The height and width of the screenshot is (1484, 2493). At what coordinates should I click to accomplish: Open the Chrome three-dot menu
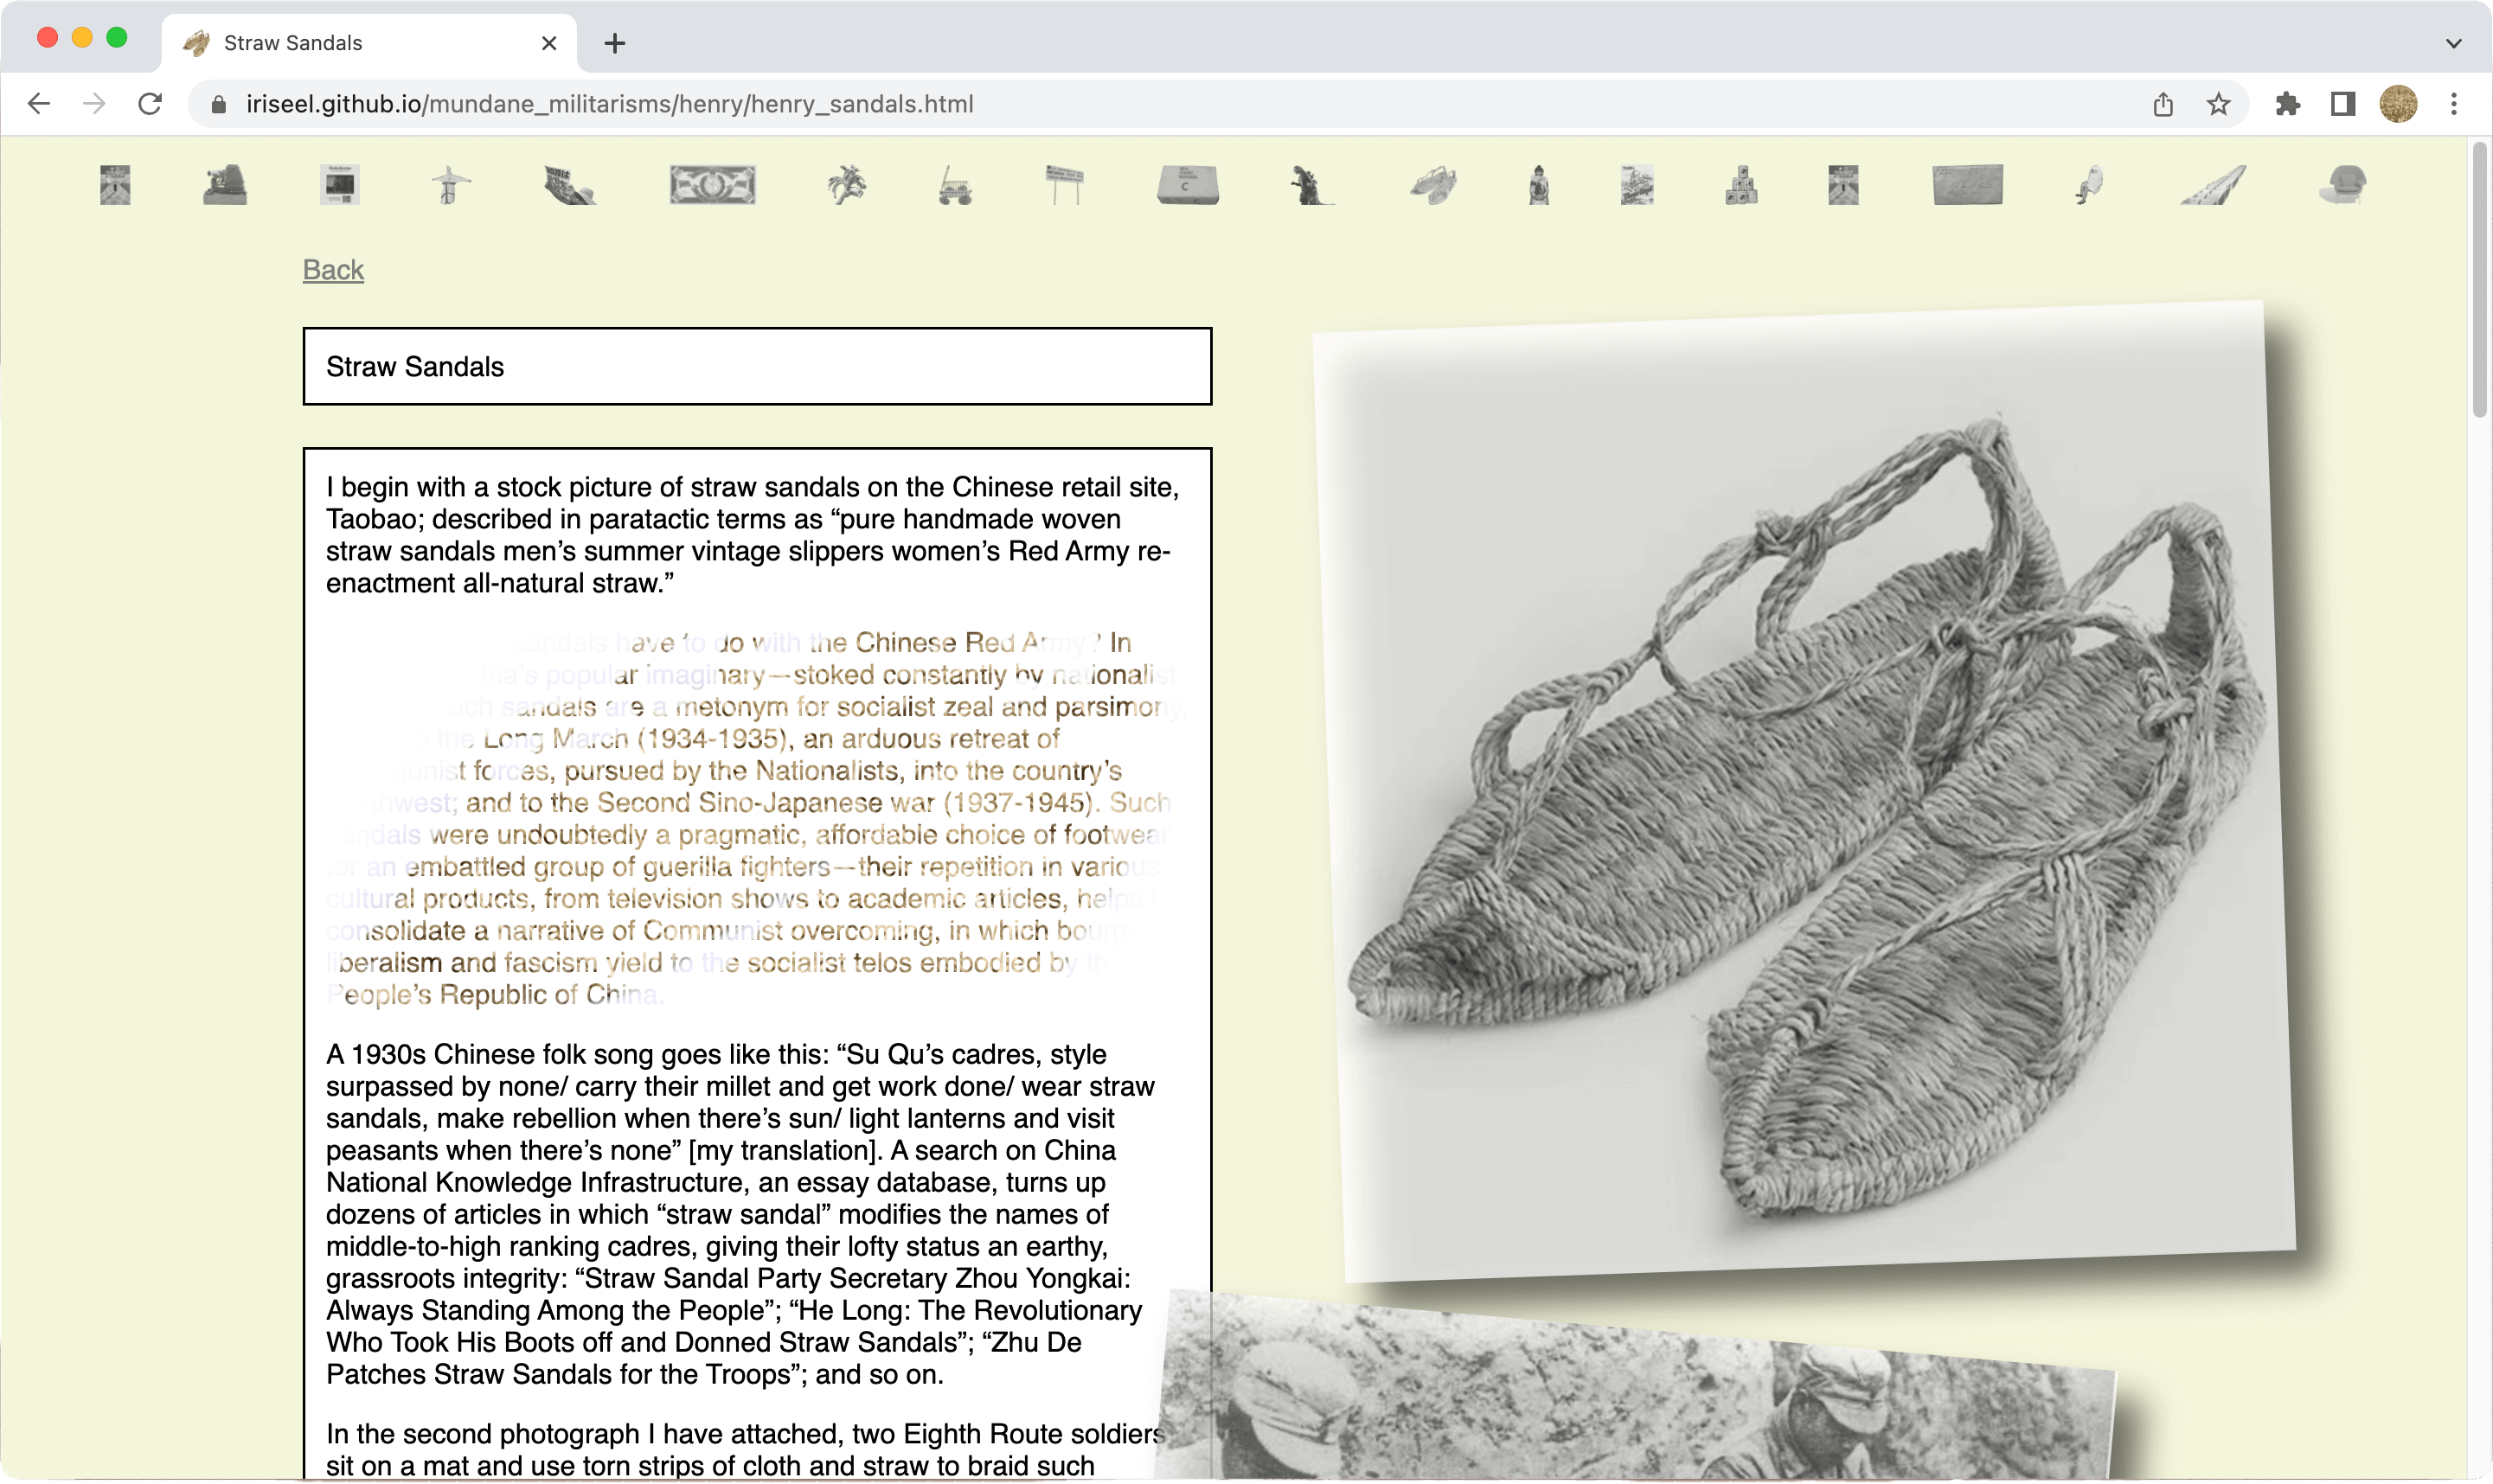click(x=2453, y=104)
